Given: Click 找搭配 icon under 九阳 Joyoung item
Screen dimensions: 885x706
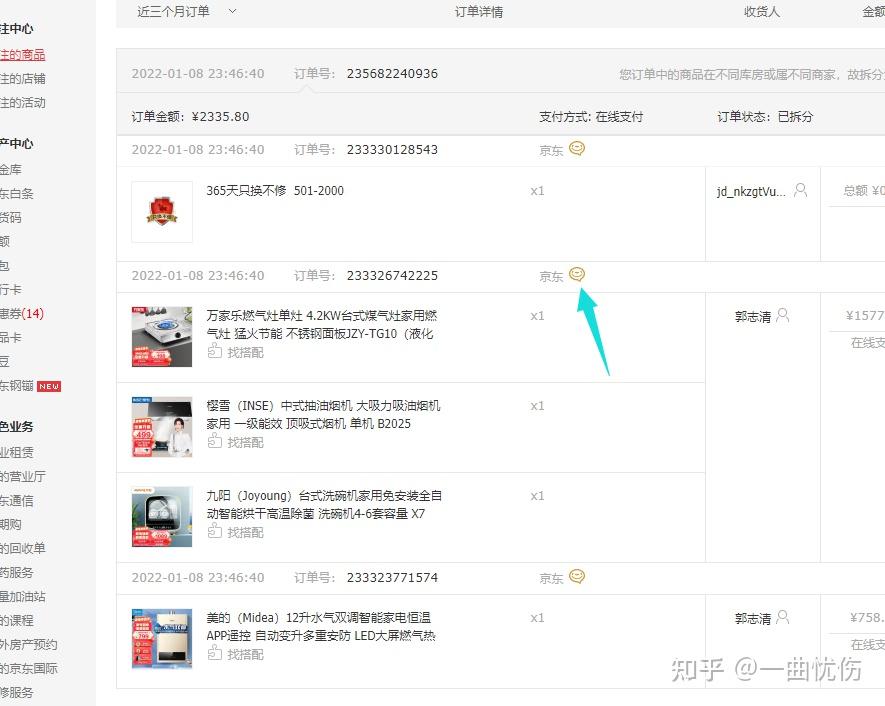Looking at the screenshot, I should [214, 531].
